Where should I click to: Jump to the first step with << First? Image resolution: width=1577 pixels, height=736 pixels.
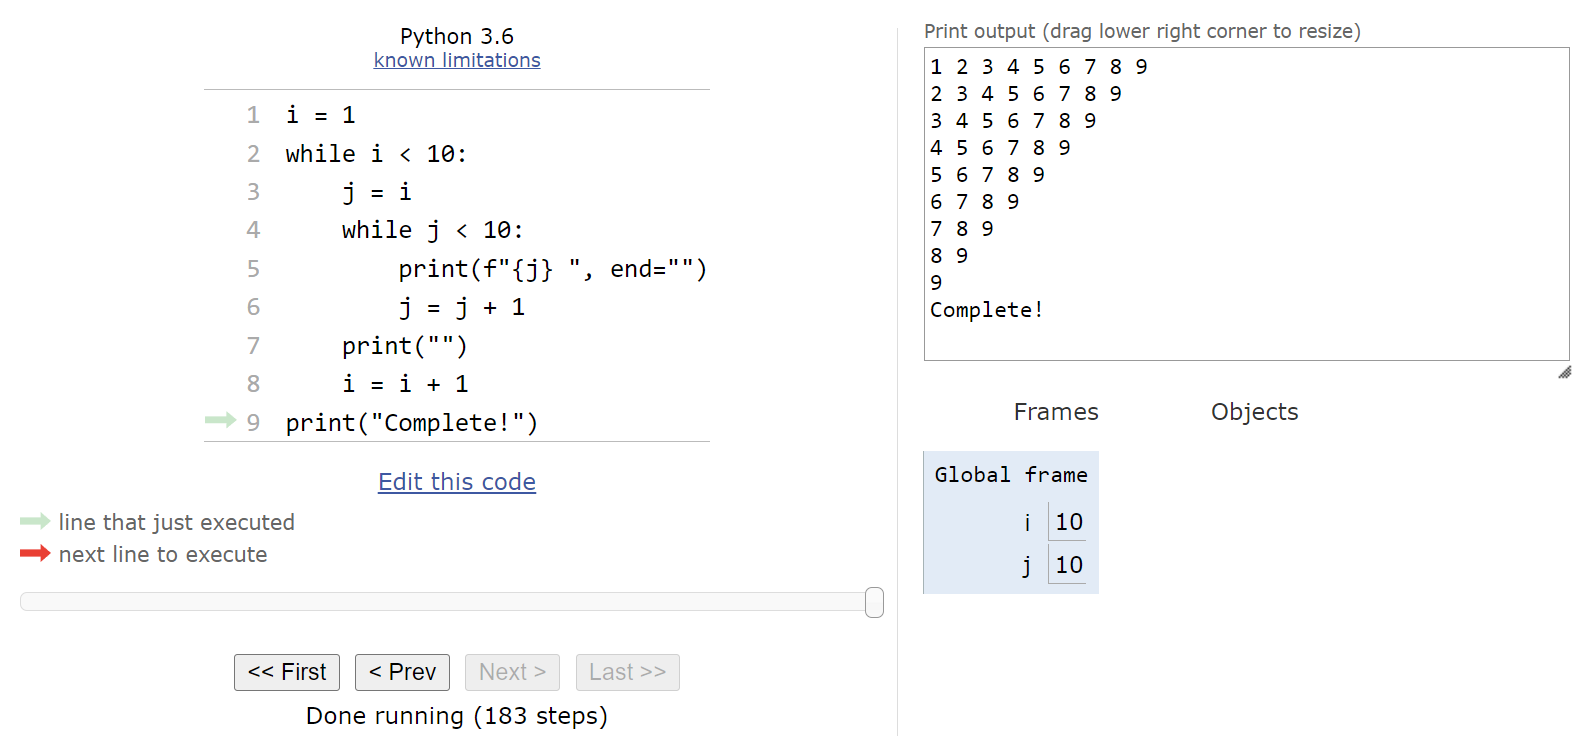click(287, 672)
